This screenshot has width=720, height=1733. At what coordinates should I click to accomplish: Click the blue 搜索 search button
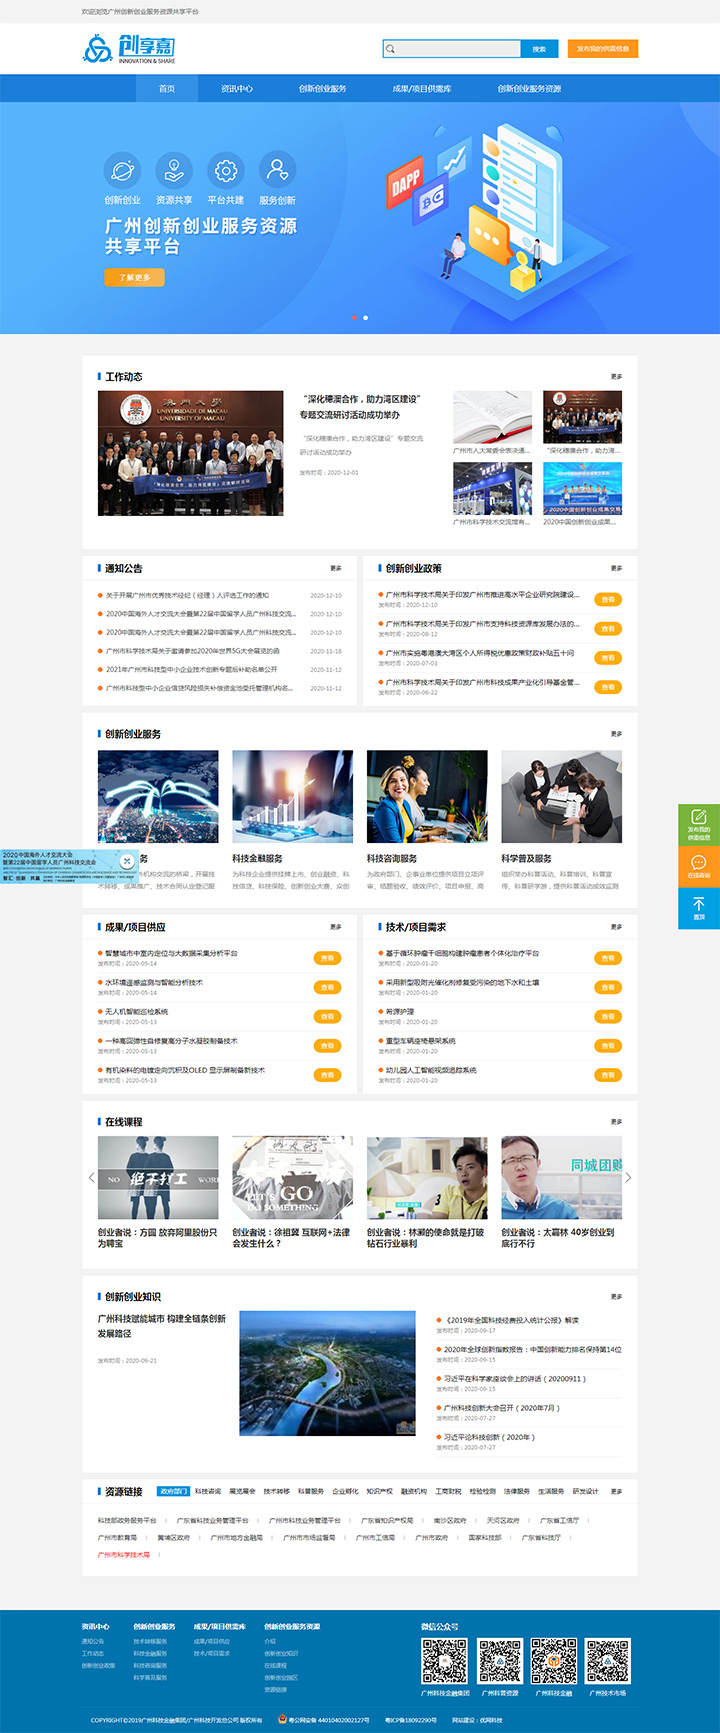pyautogui.click(x=539, y=49)
